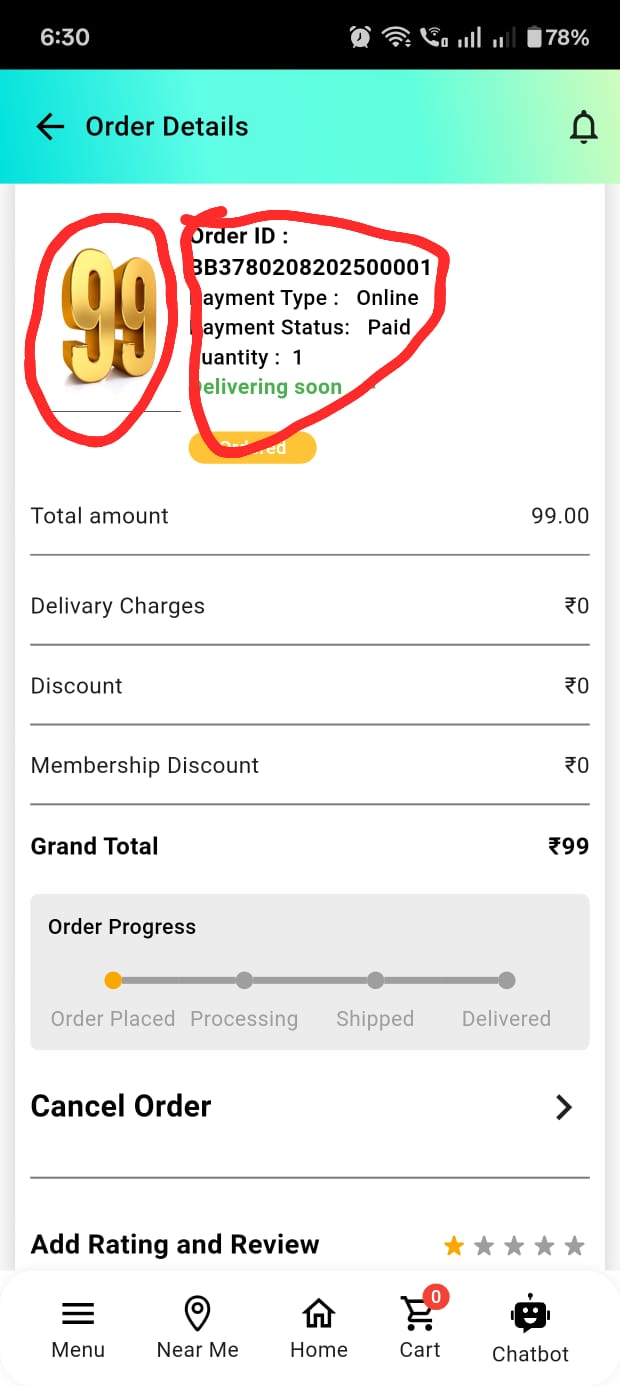Open notifications bell icon

click(x=583, y=127)
